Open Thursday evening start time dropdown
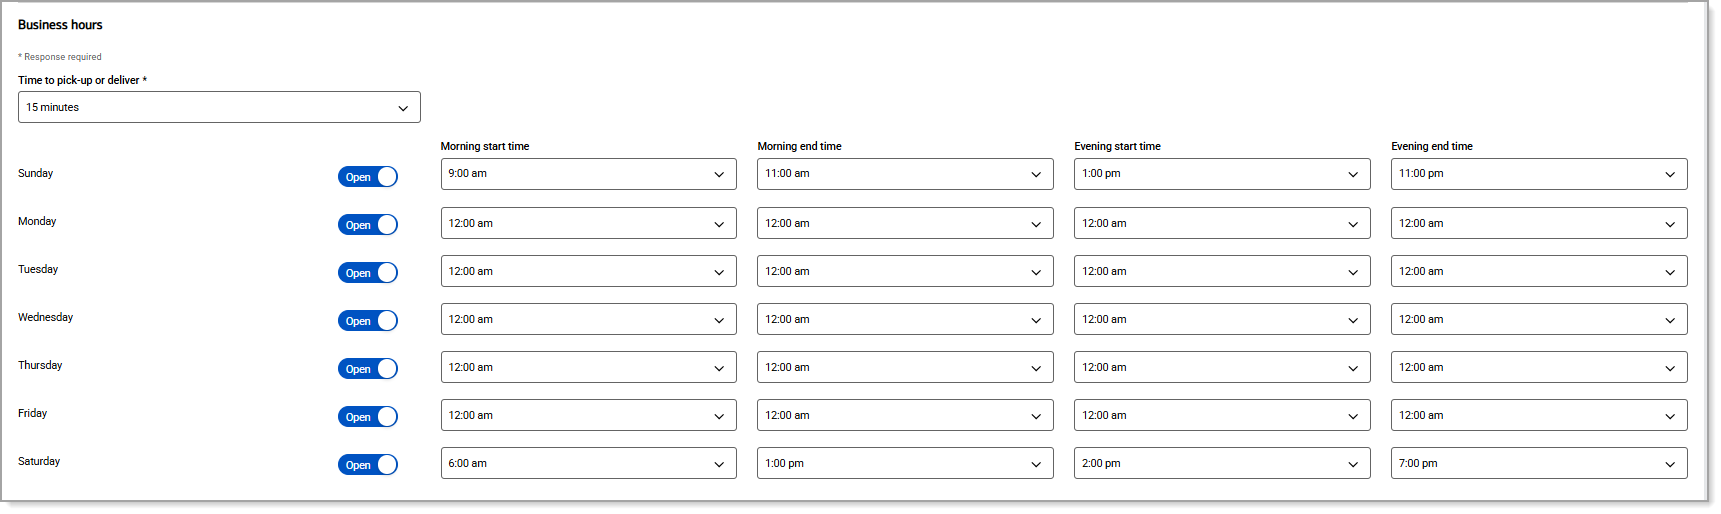The width and height of the screenshot is (1721, 514). click(1222, 367)
